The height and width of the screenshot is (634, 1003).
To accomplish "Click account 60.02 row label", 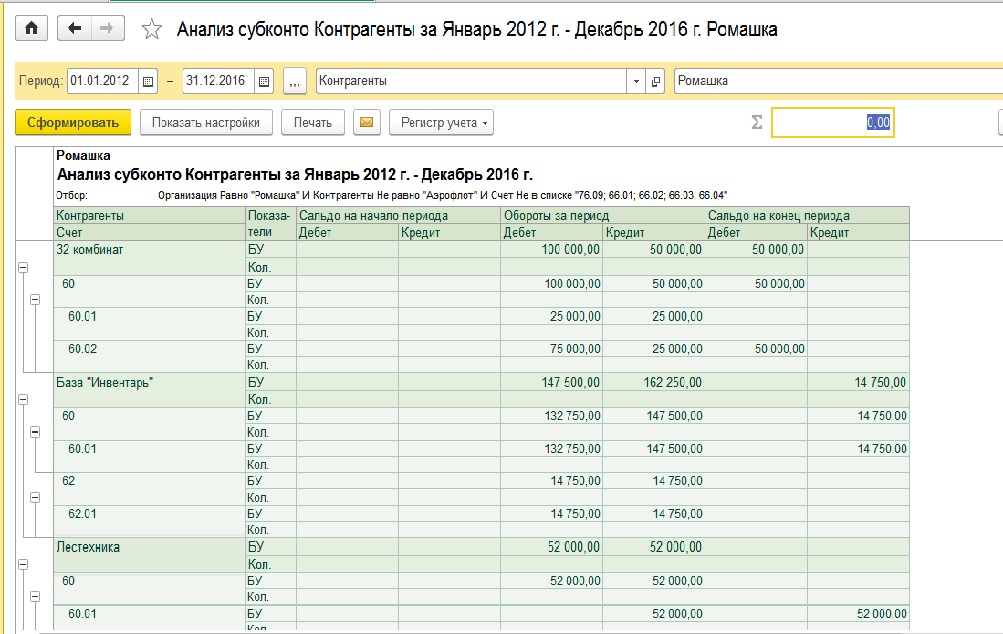I will click(x=83, y=349).
